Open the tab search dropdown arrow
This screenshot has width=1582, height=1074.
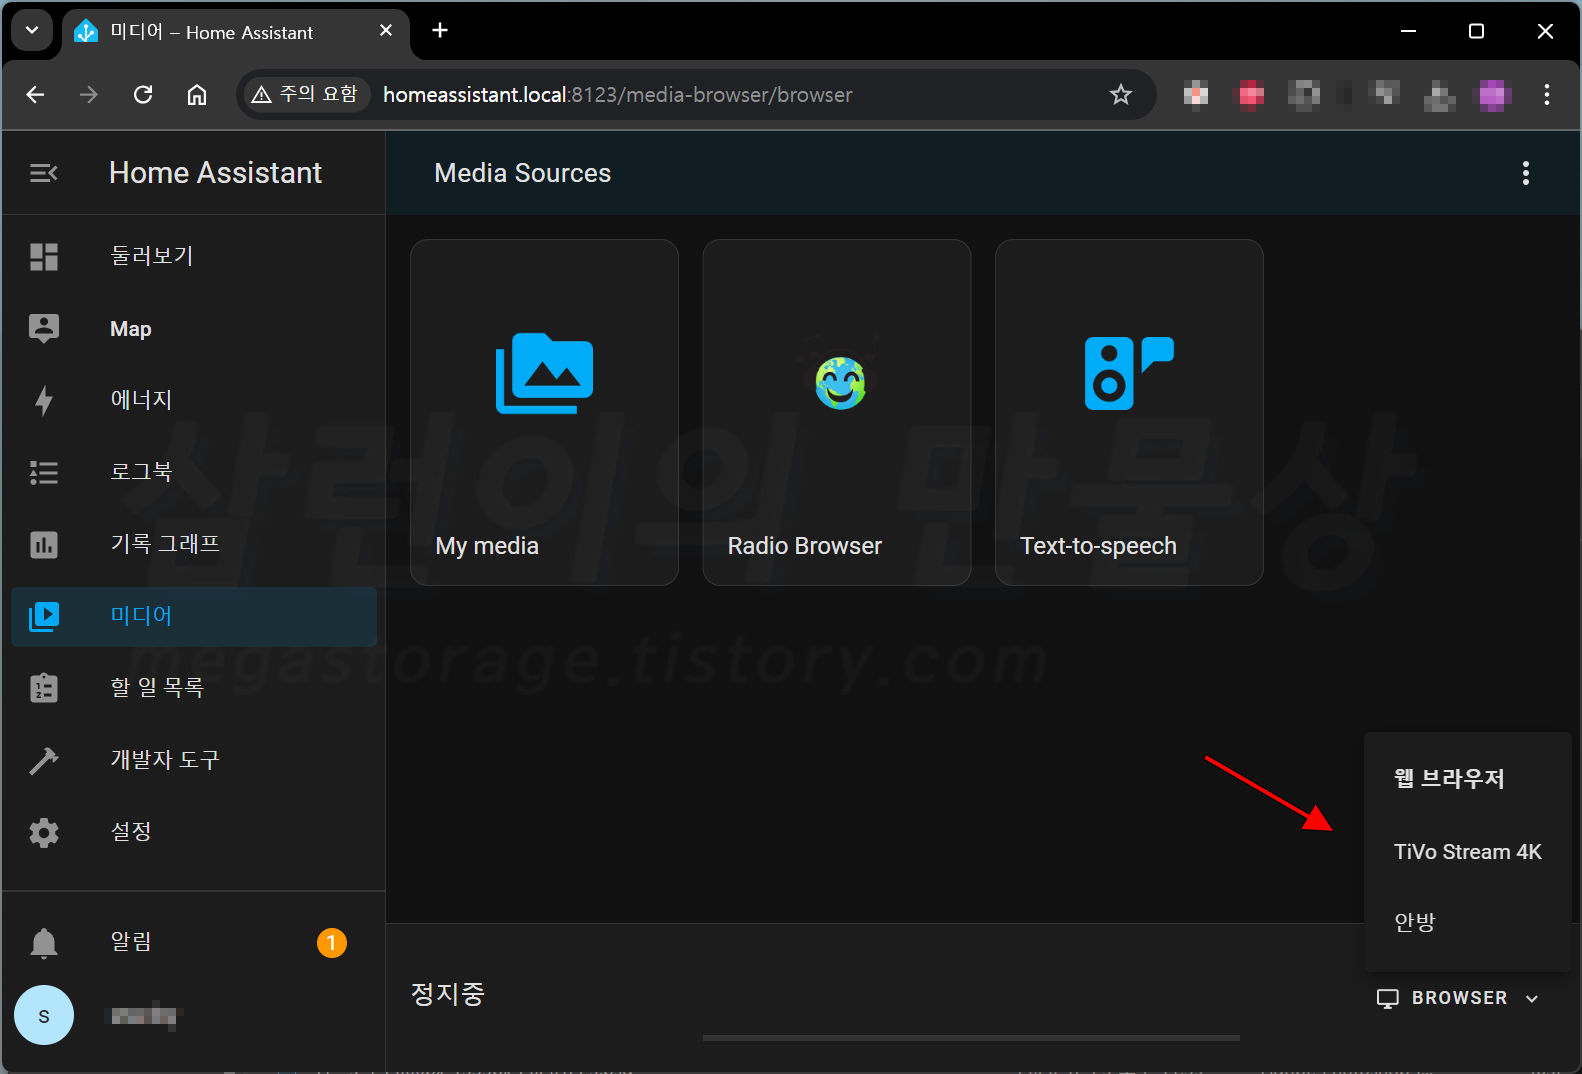32,31
